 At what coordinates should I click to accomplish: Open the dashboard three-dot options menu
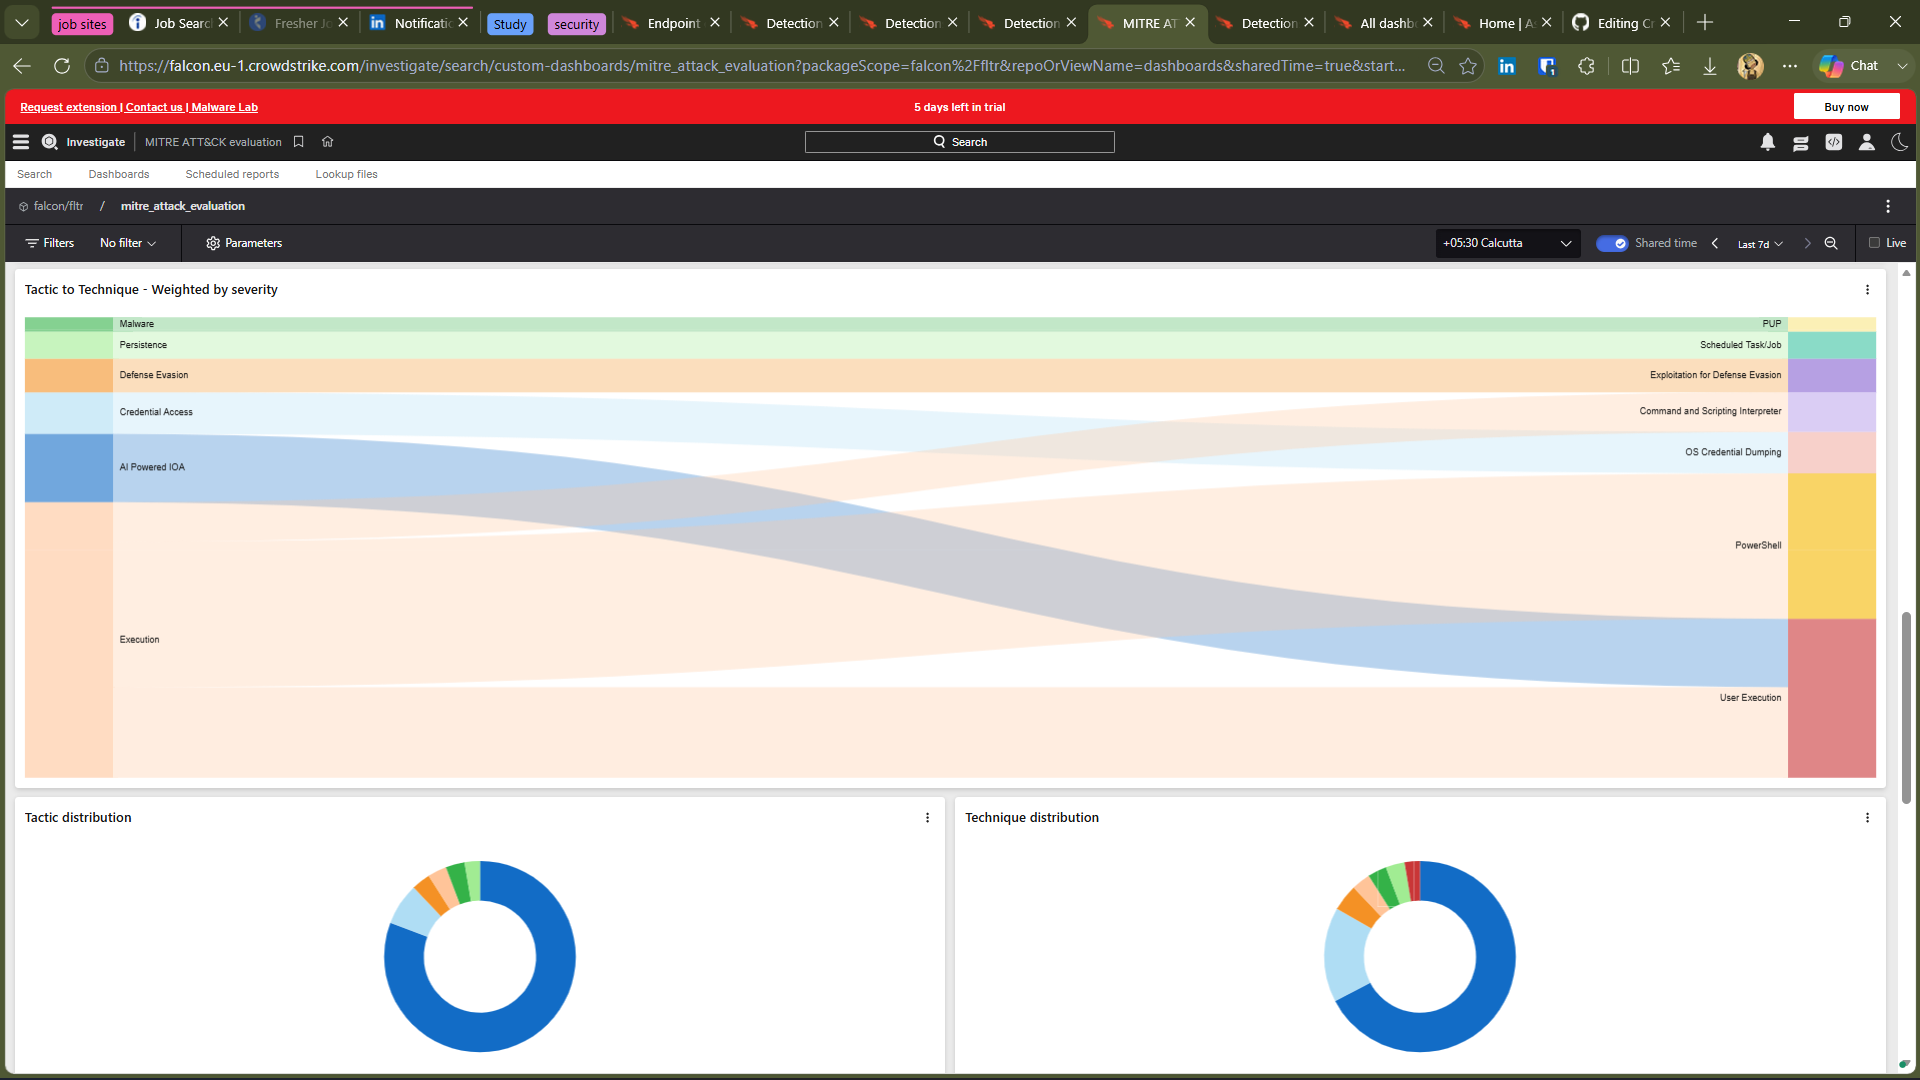(1888, 206)
